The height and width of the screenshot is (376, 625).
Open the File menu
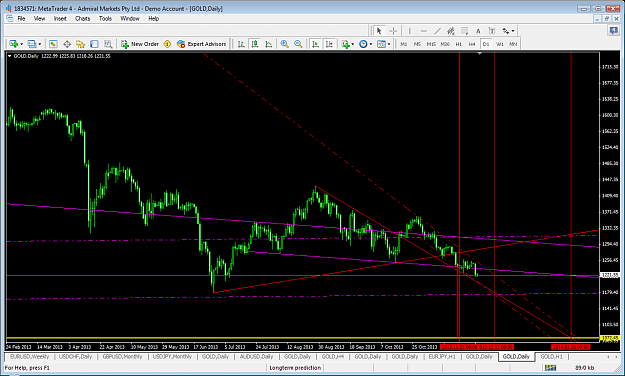(21, 18)
